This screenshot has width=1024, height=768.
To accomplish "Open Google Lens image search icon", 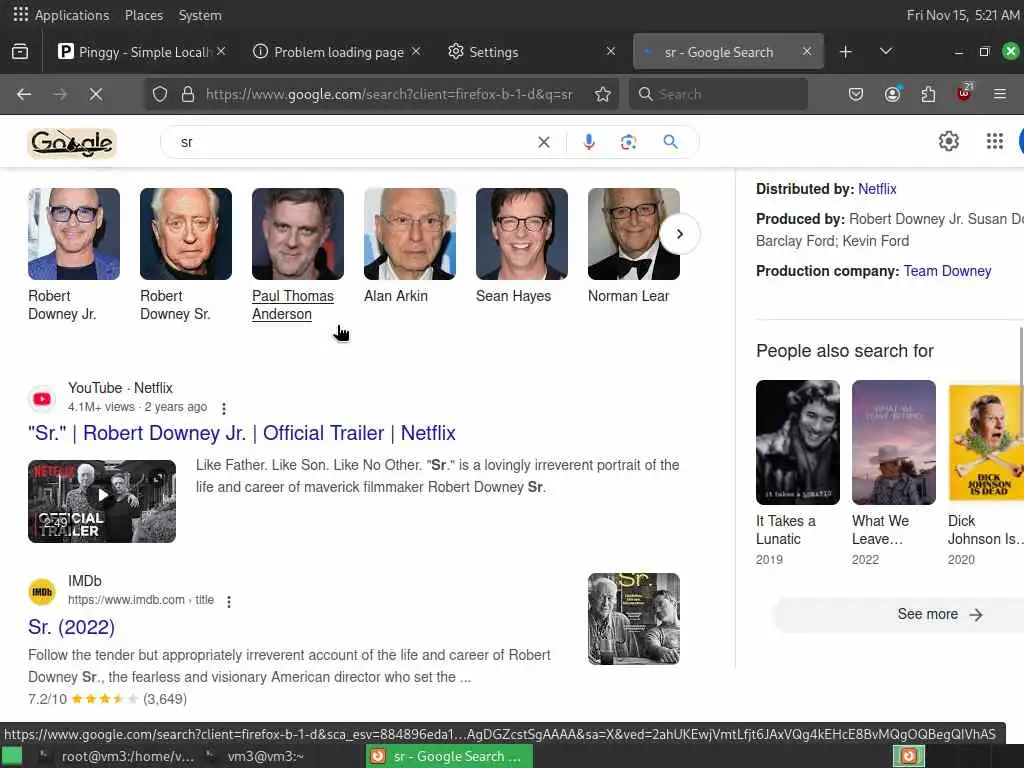I will 628,142.
